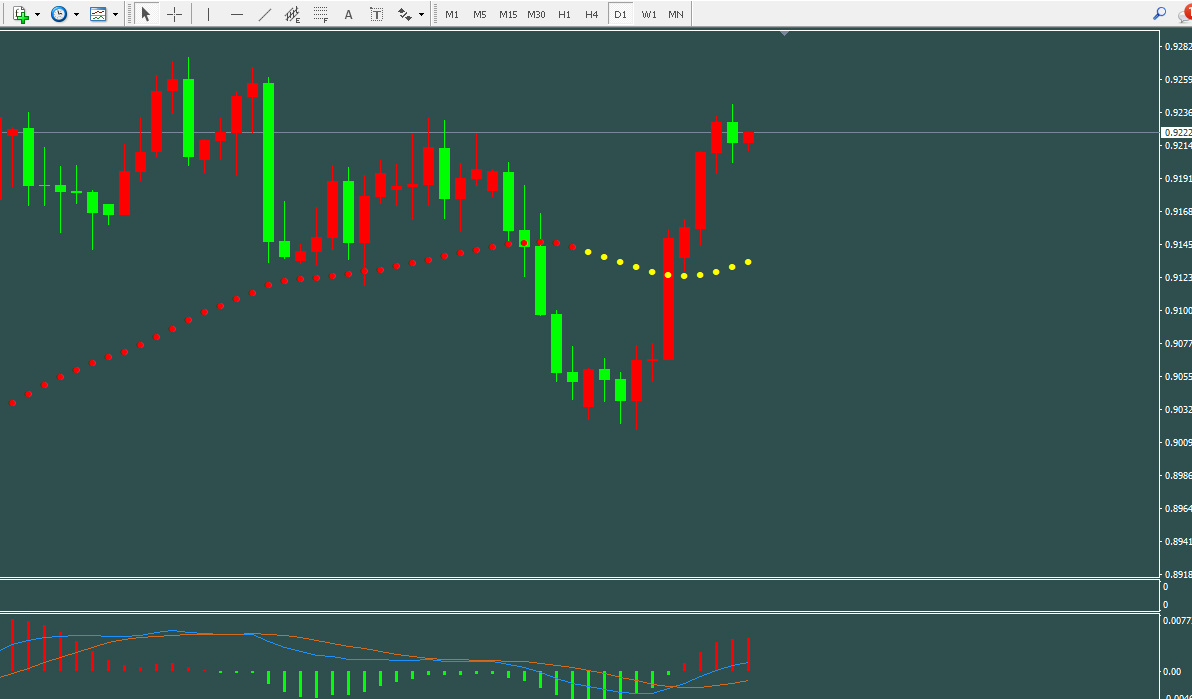Select the text 'A' tool
This screenshot has width=1192, height=699.
pos(348,14)
